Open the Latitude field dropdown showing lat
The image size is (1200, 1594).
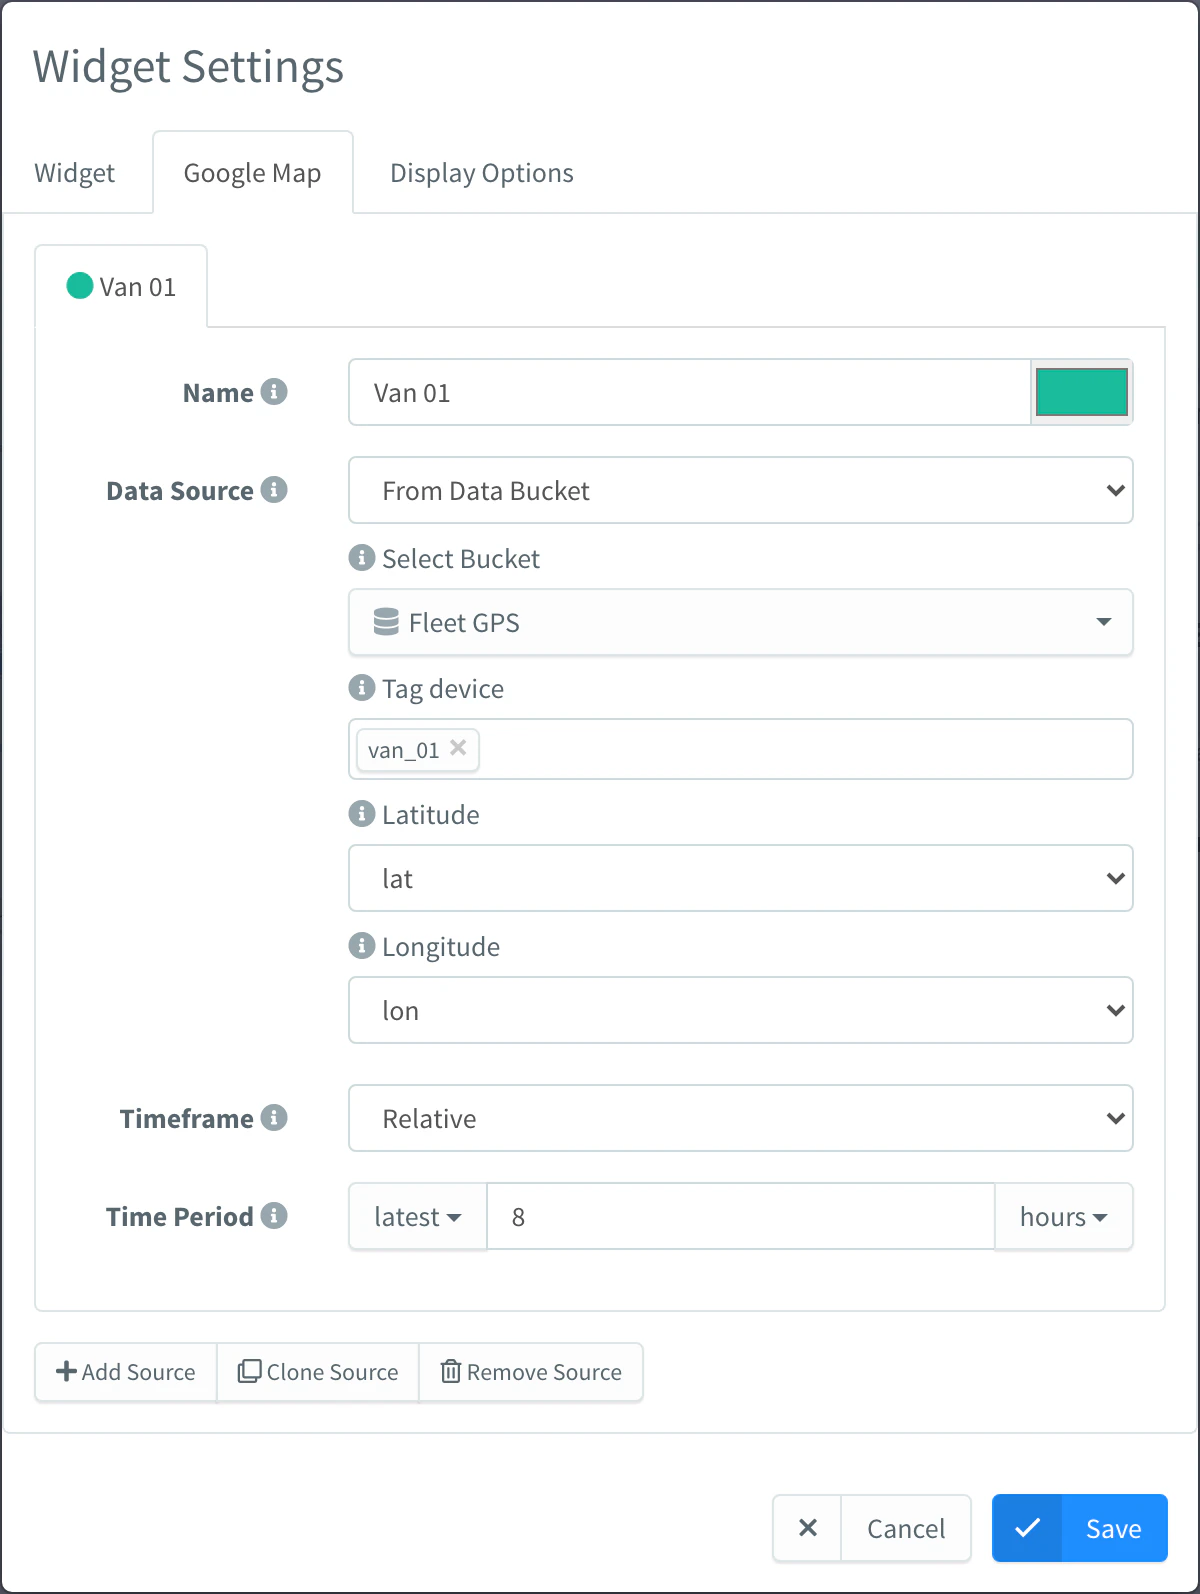point(741,878)
